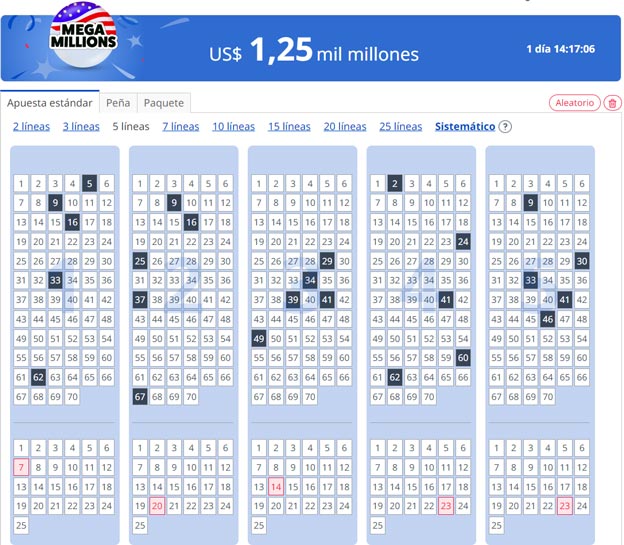This screenshot has height=545, width=624.
Task: Toggle number 46 in the fifth line
Action: pos(547,320)
